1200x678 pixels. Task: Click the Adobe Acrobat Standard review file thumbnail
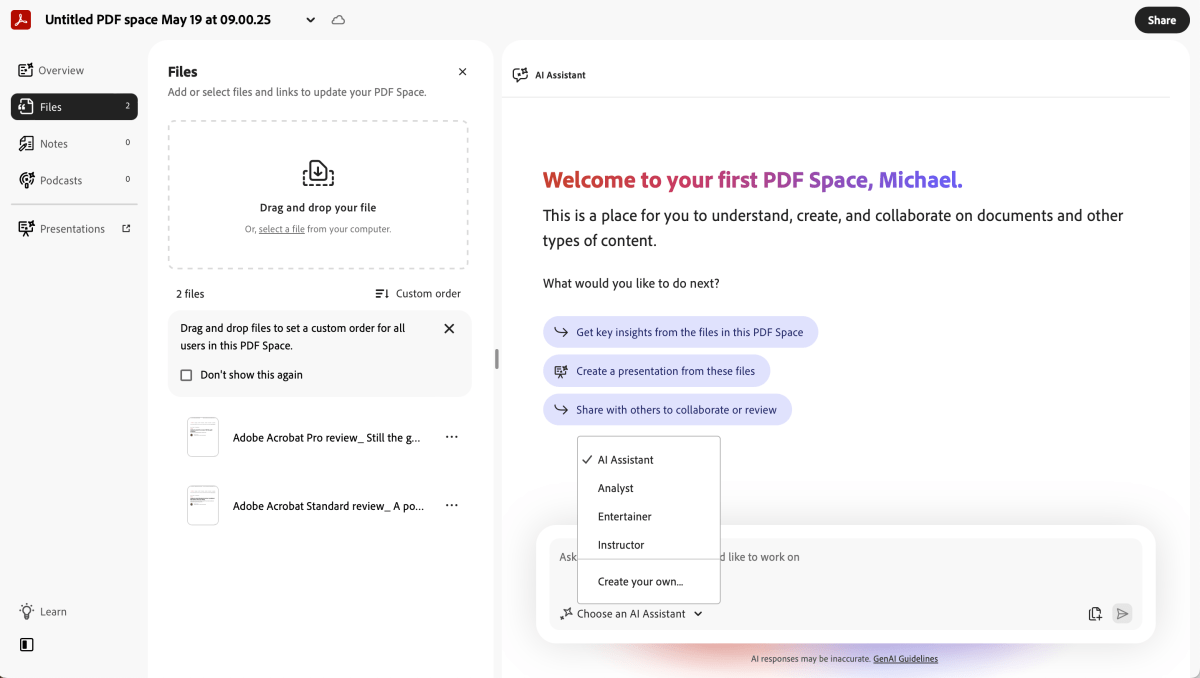[x=203, y=505]
